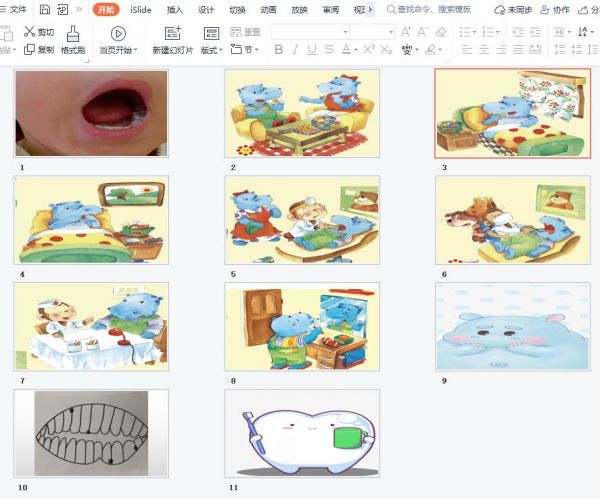Expand the 当页开始 dropdown arrow
This screenshot has height=499, width=600.
coord(135,50)
